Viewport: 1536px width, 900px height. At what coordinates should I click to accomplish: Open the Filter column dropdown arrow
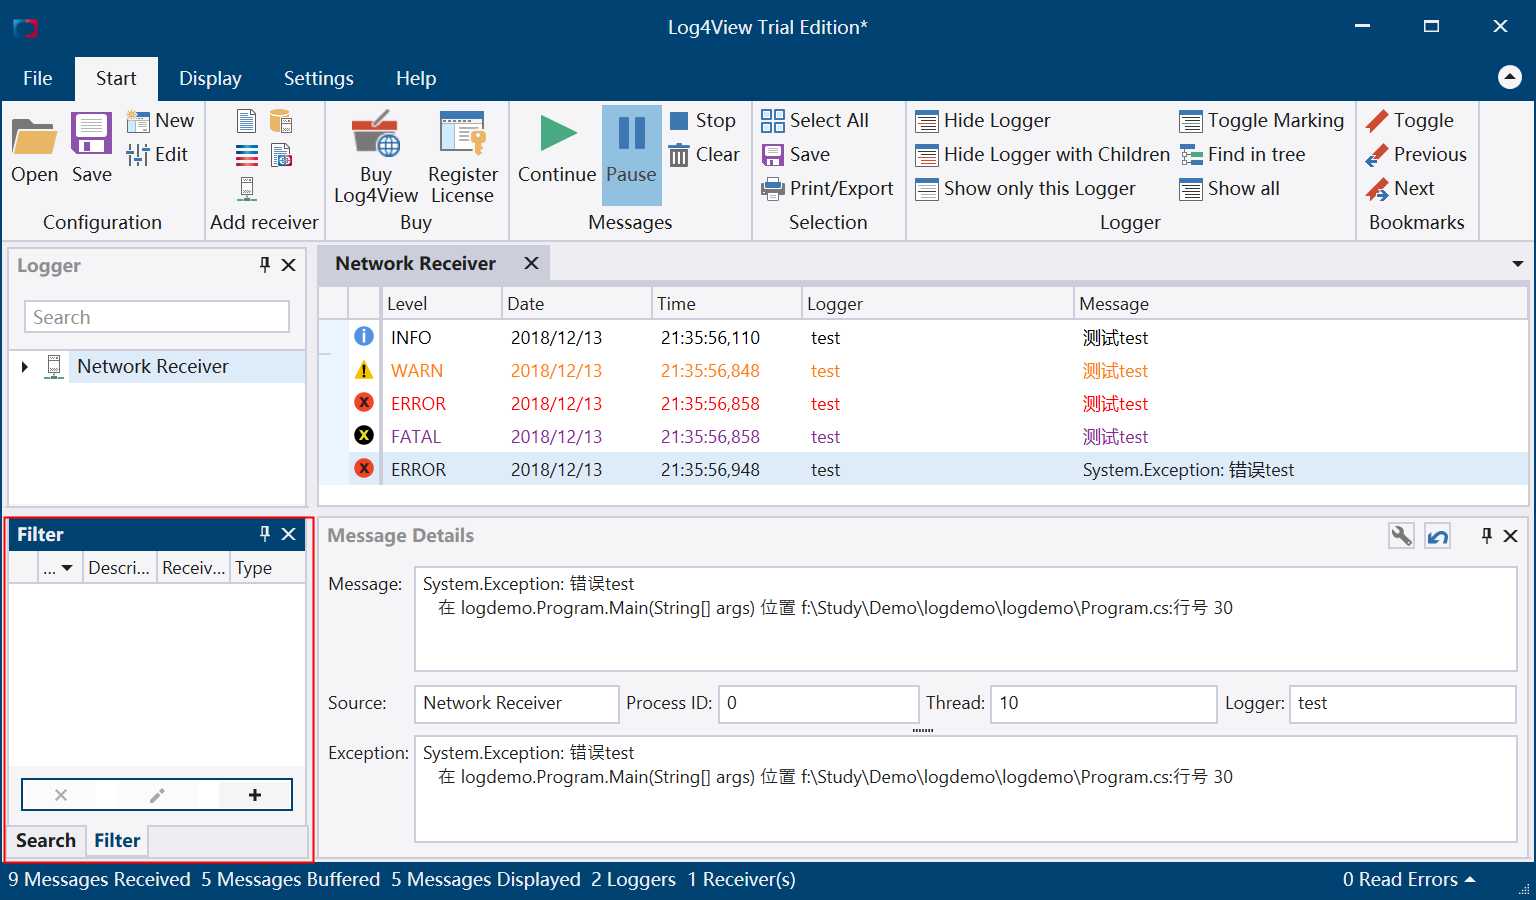(x=67, y=568)
